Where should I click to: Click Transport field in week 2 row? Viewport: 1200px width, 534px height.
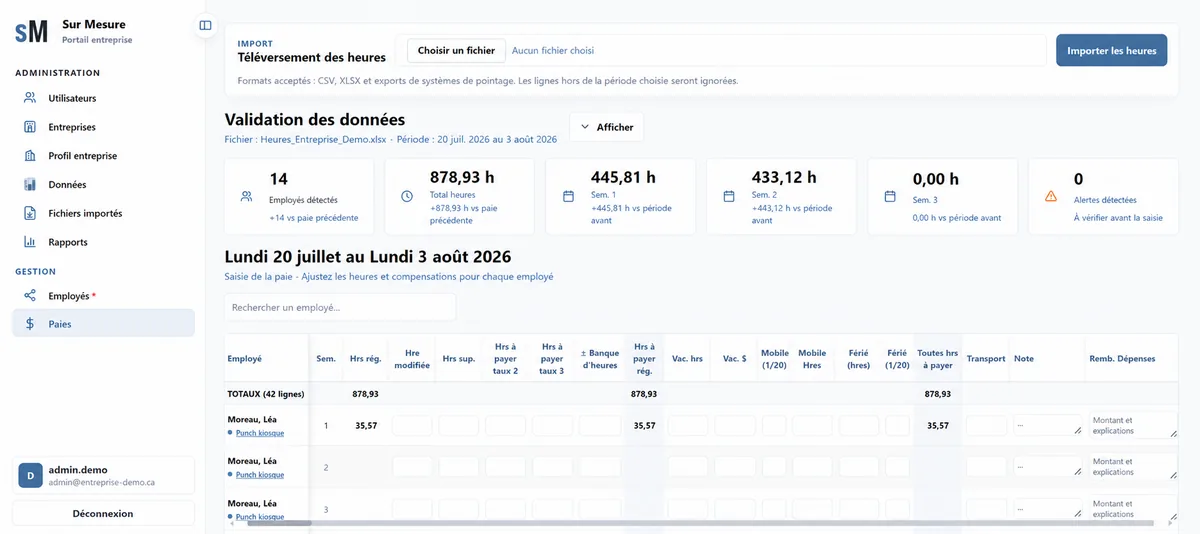pyautogui.click(x=987, y=467)
